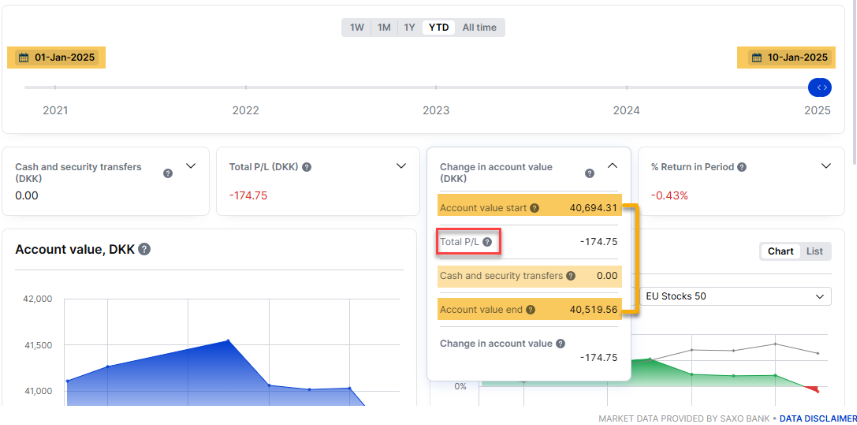The image size is (857, 425).
Task: Click the blue timeline range slider handle
Action: (x=820, y=88)
